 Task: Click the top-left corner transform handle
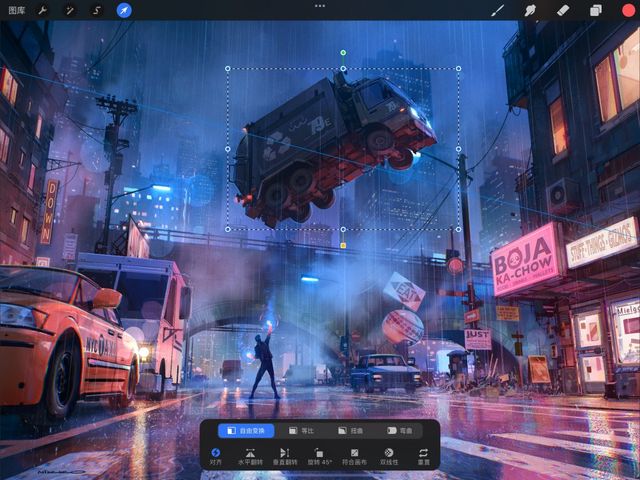(228, 69)
